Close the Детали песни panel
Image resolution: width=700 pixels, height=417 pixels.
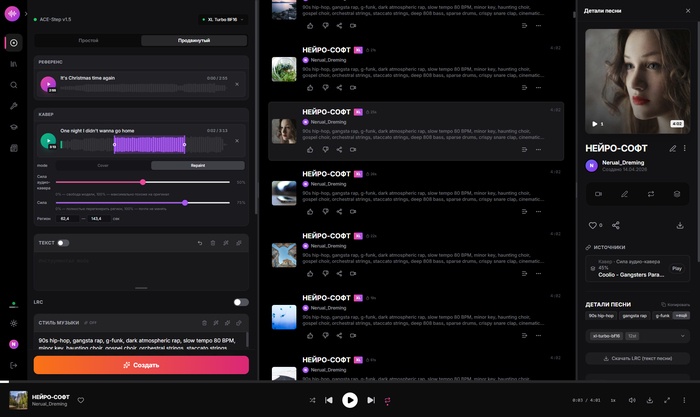coord(688,11)
